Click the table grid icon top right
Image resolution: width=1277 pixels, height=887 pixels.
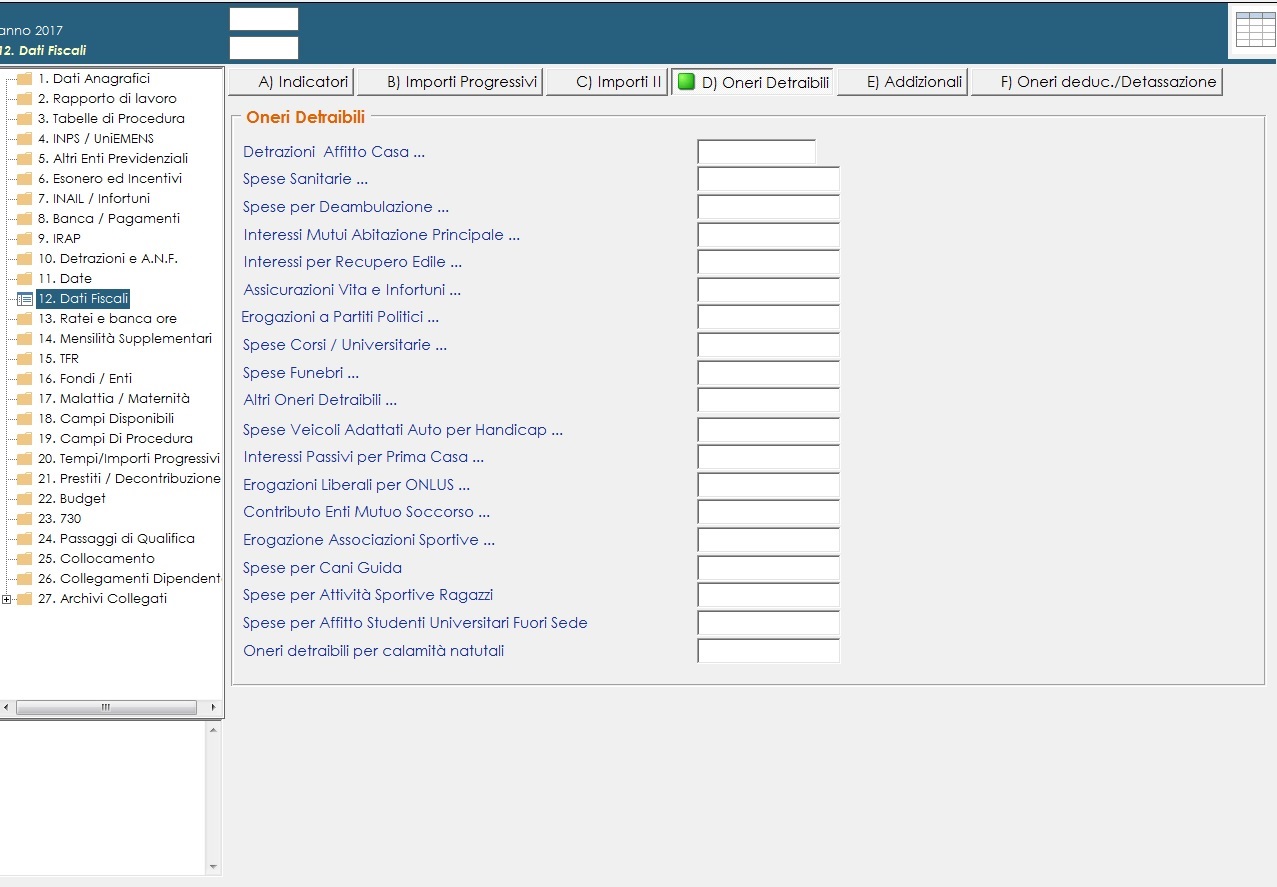point(1255,30)
